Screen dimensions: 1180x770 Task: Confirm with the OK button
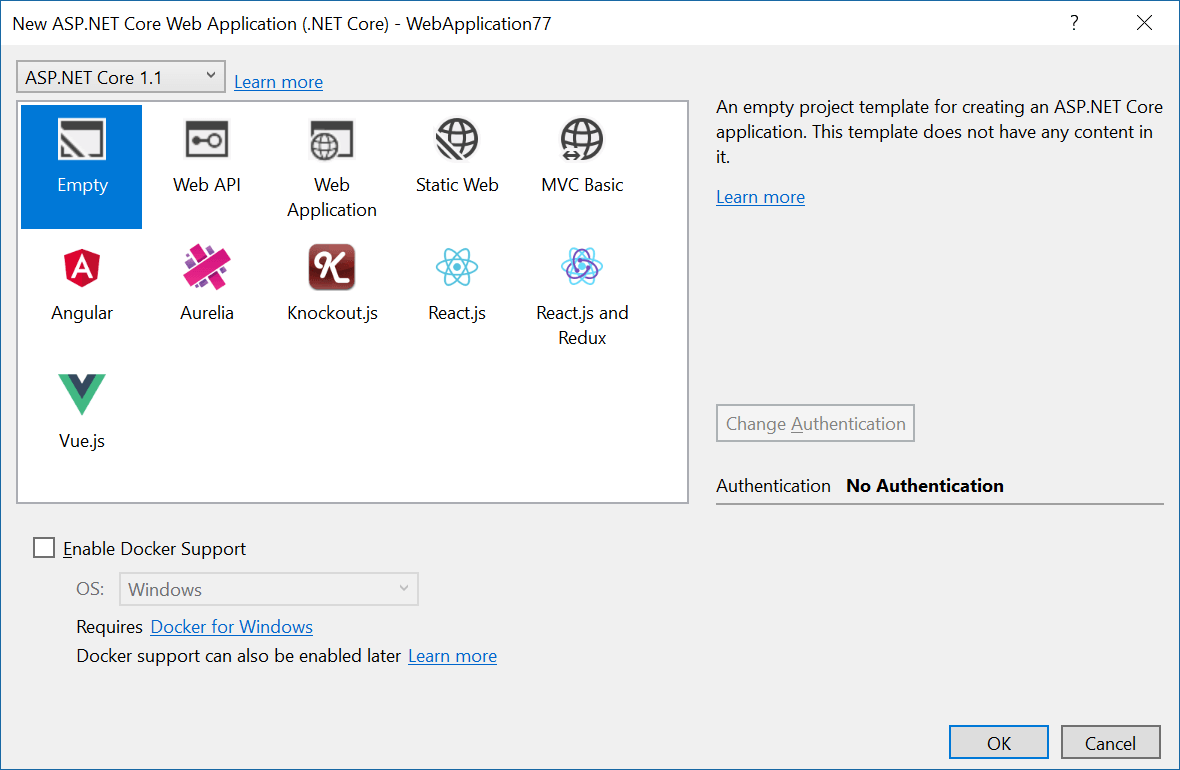pyautogui.click(x=999, y=743)
